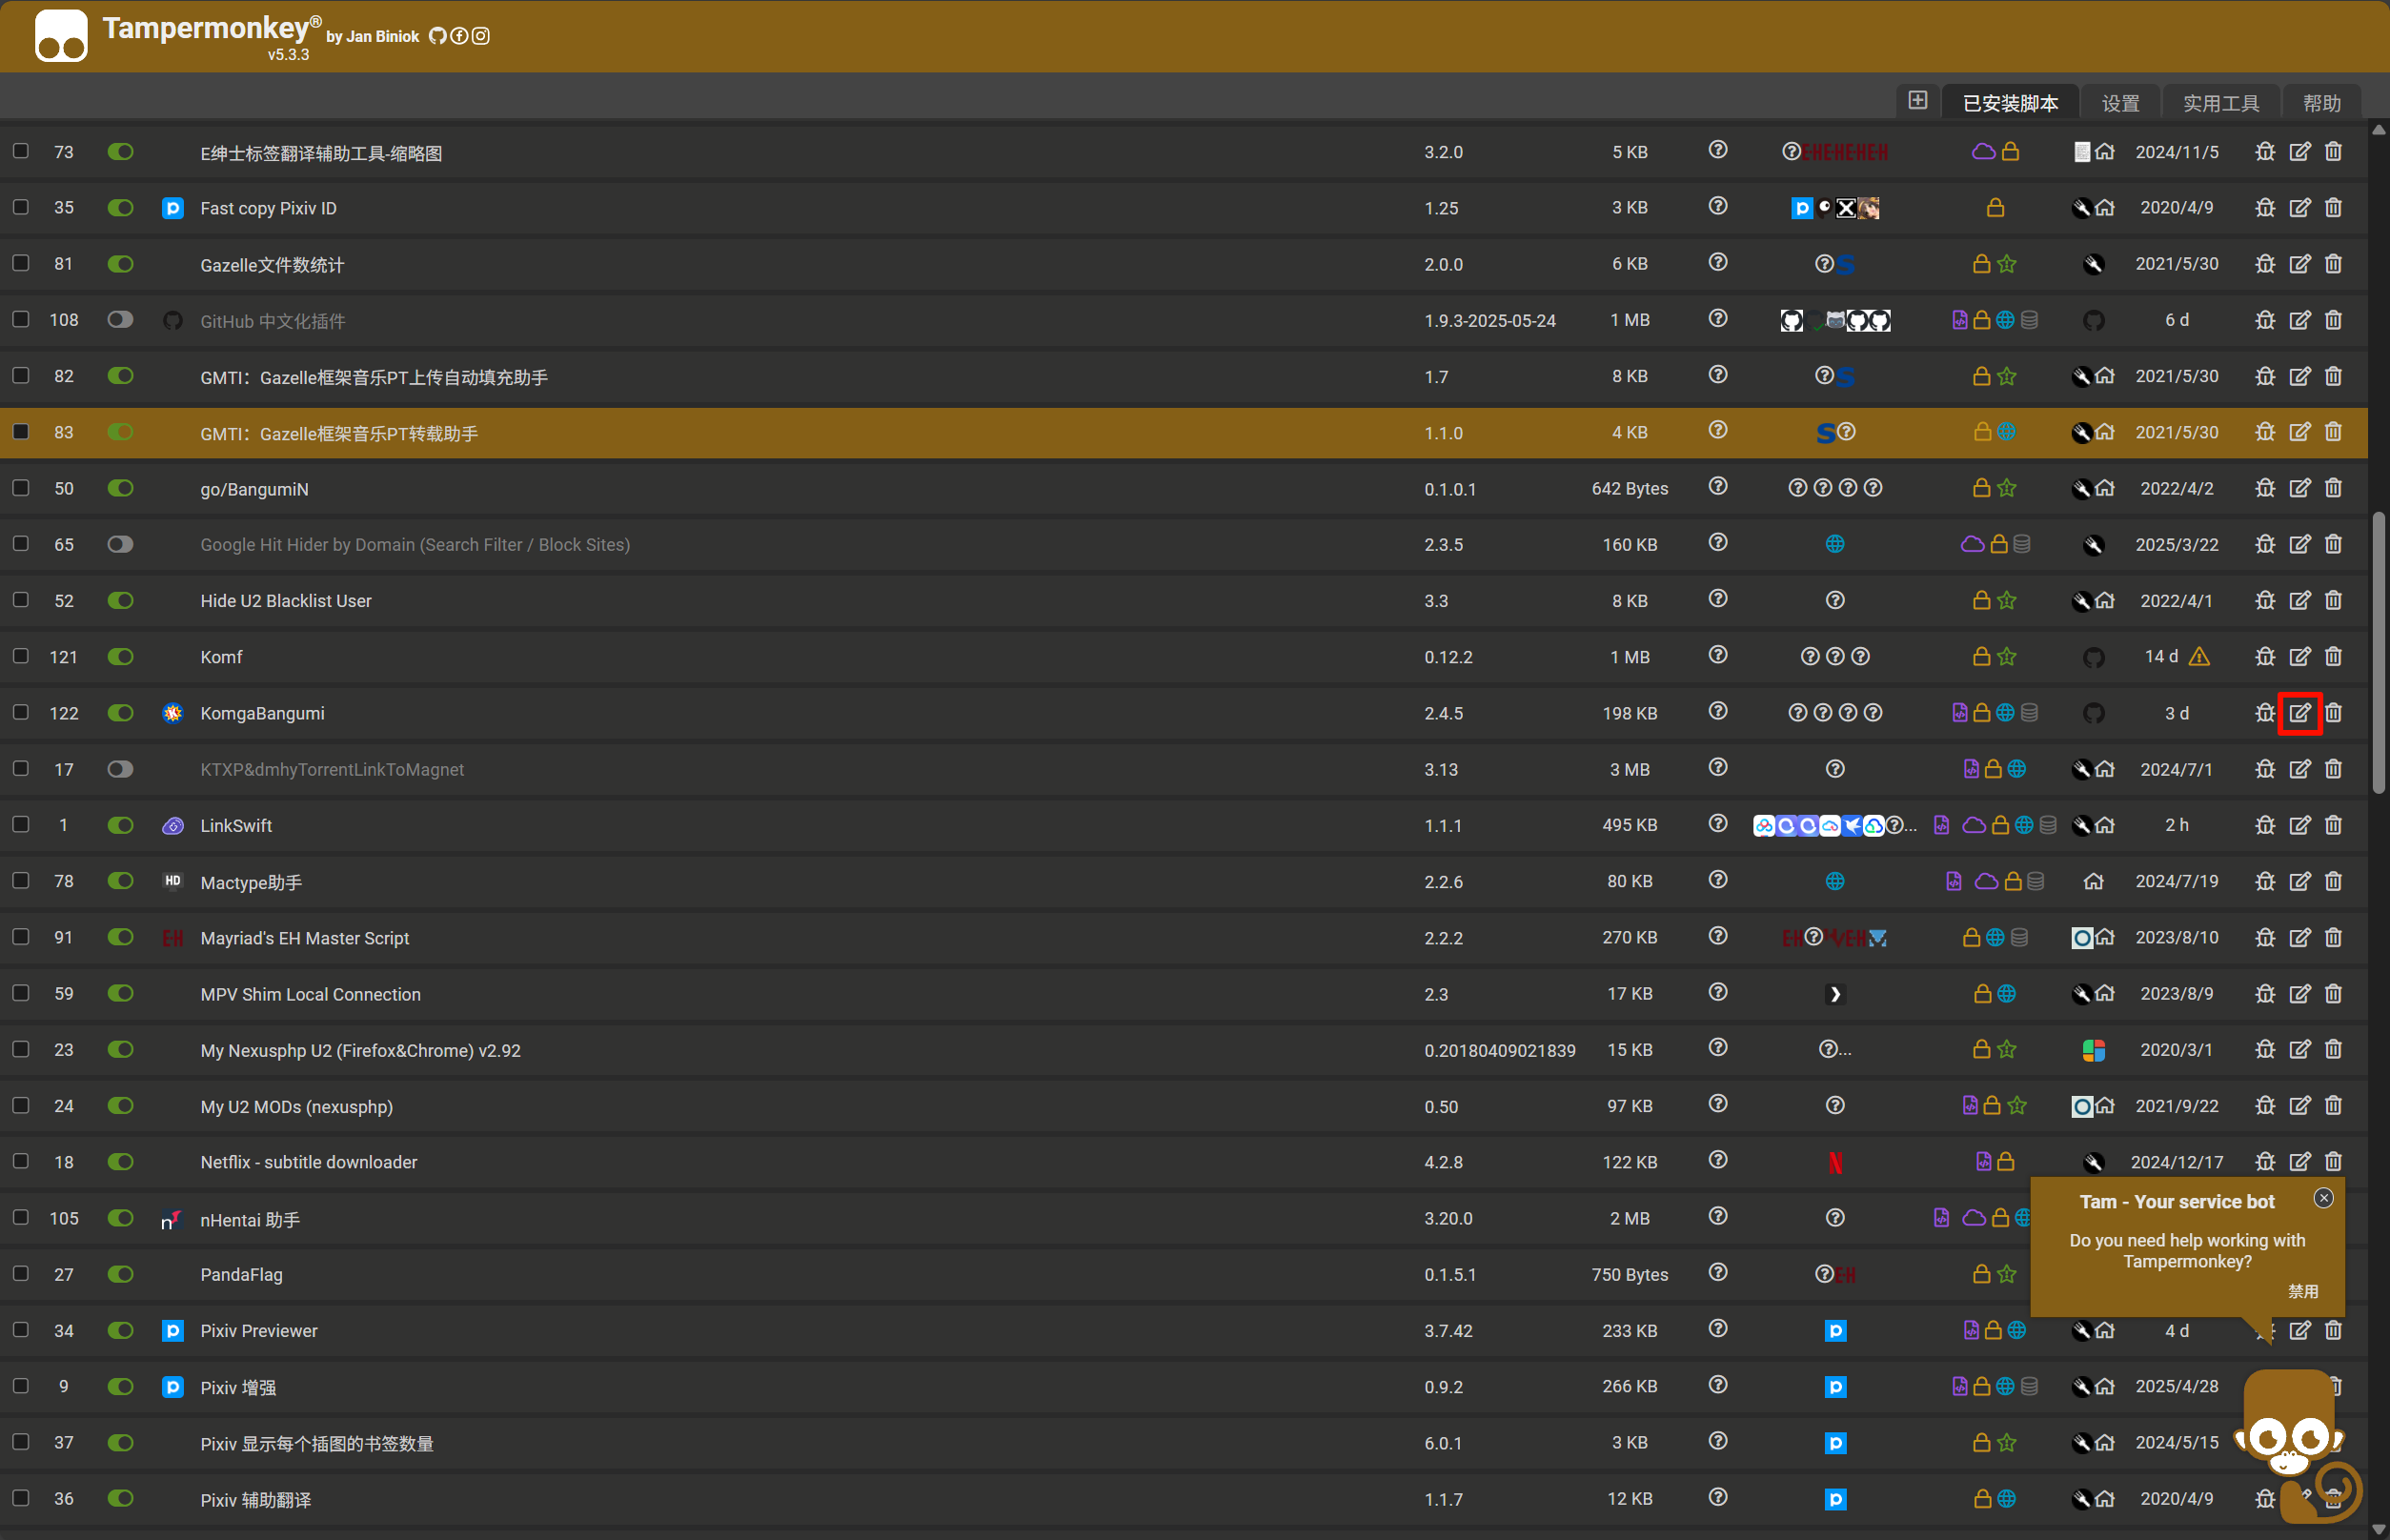The image size is (2390, 1540).
Task: Click the vertical scrollbar thumb
Action: (x=2379, y=653)
